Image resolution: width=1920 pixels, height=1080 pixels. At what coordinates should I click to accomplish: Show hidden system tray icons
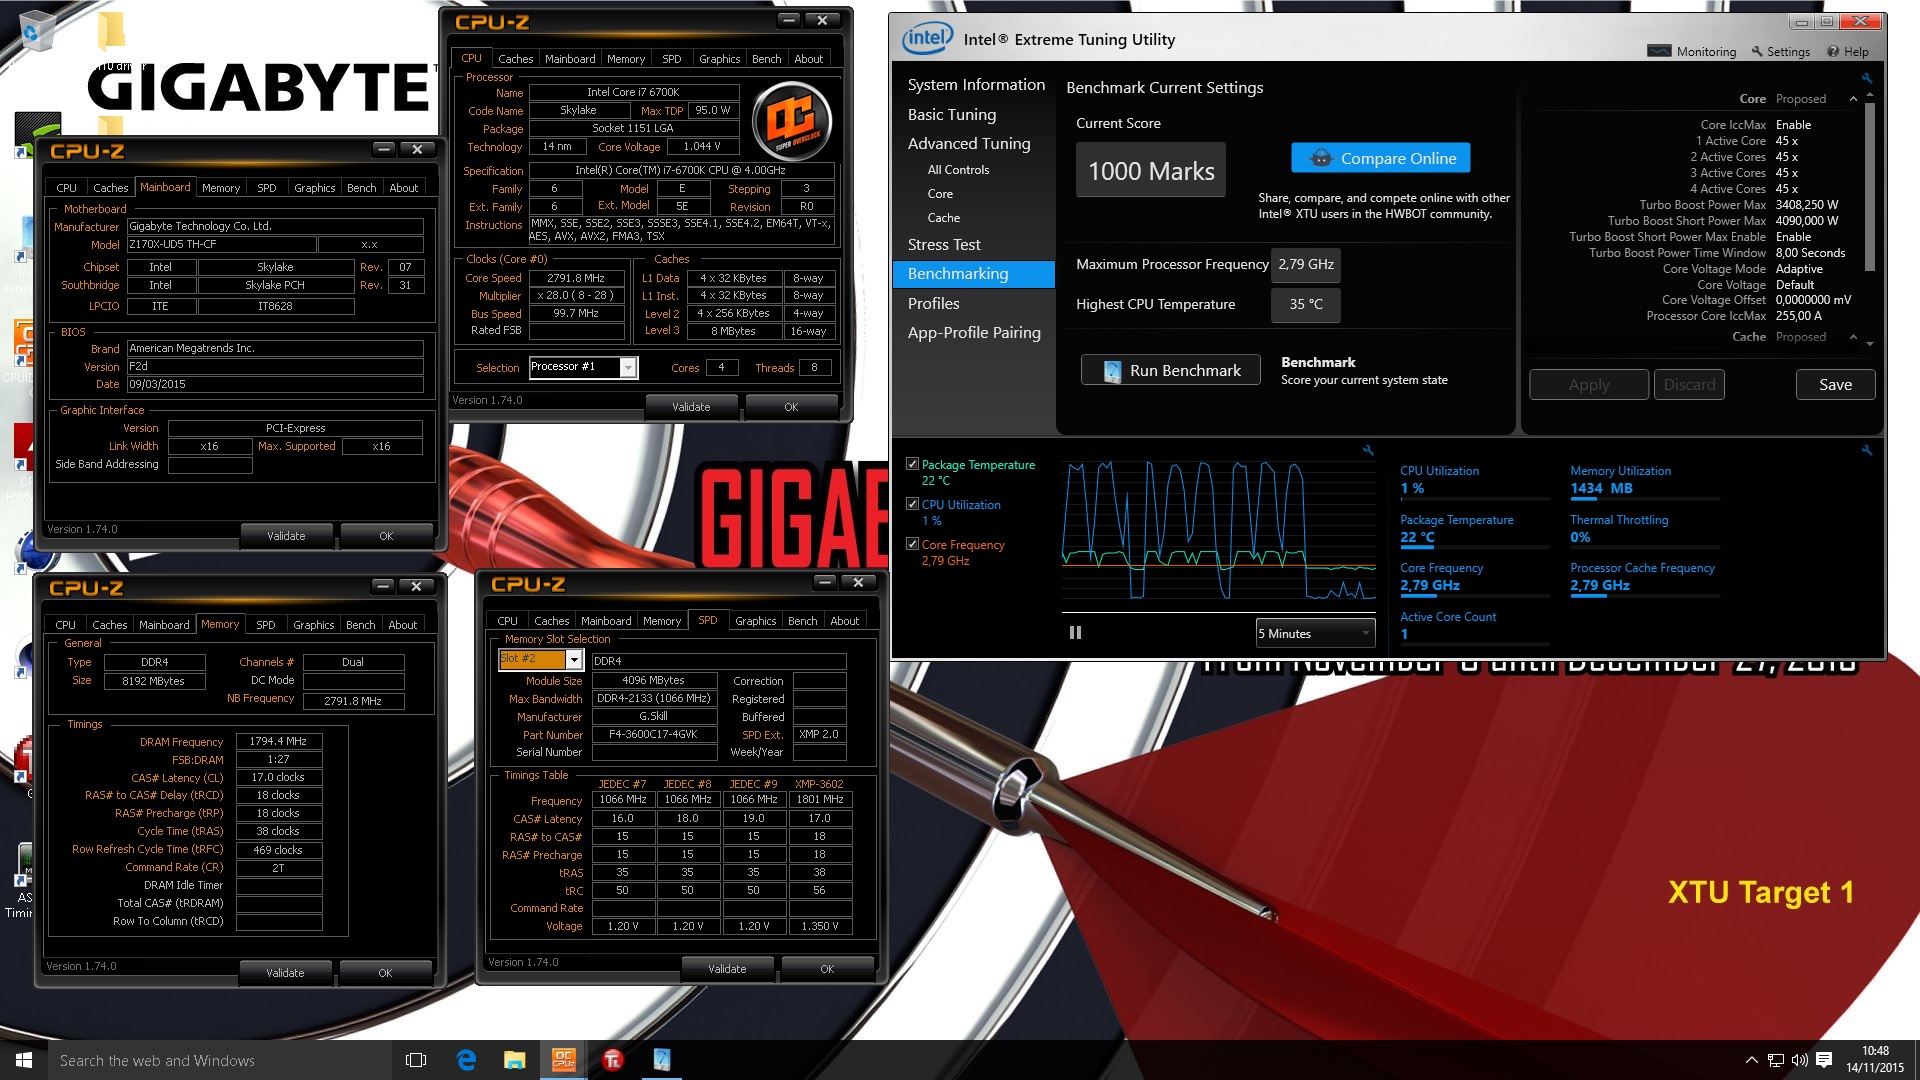tap(1751, 1060)
